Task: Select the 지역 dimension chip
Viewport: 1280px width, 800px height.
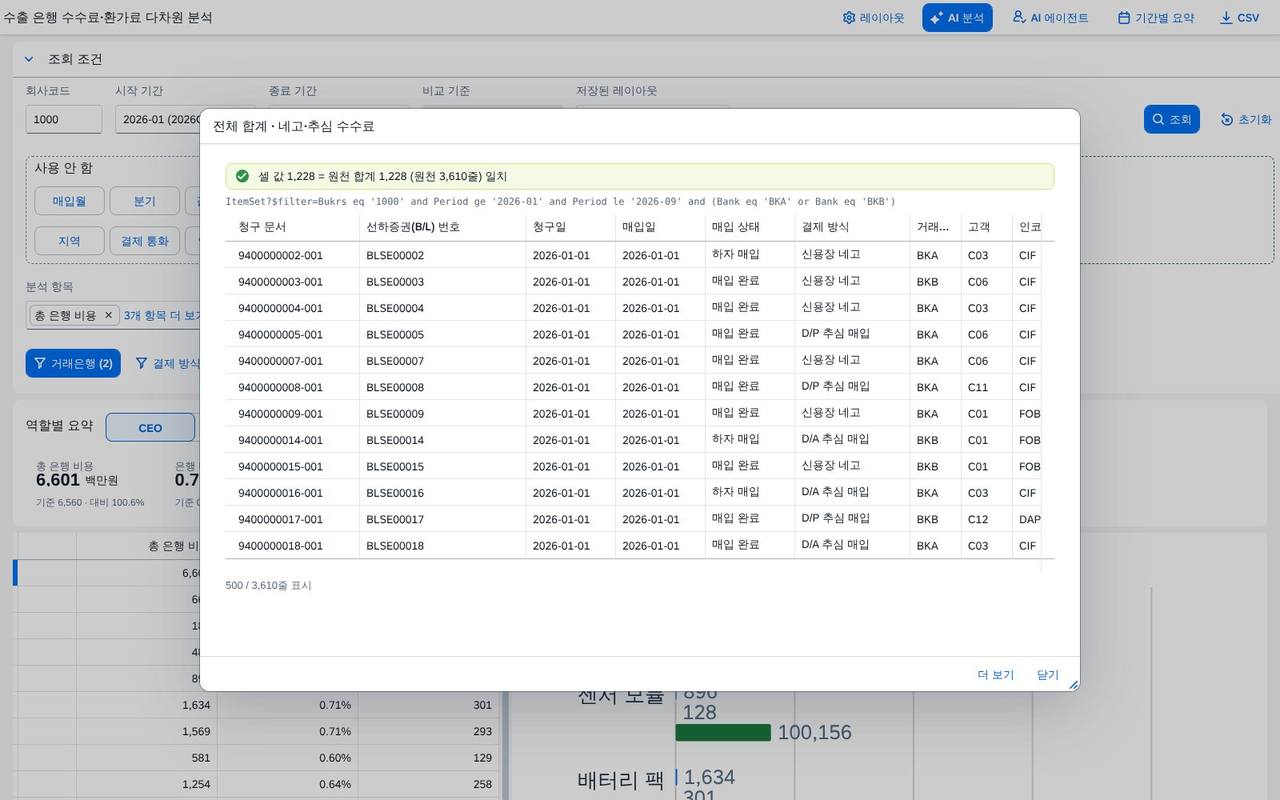Action: [69, 241]
